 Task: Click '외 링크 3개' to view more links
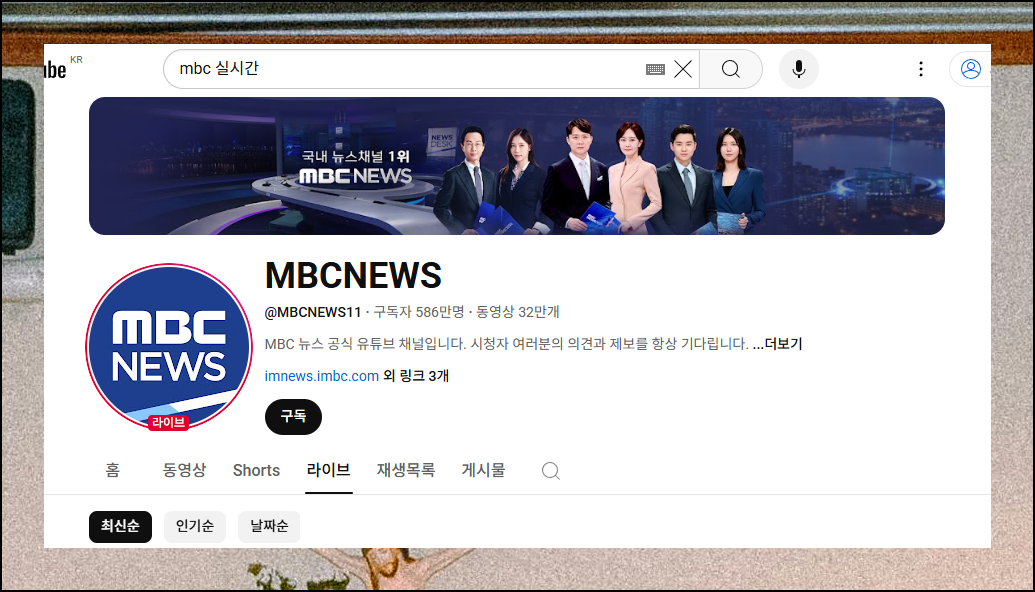pos(416,376)
